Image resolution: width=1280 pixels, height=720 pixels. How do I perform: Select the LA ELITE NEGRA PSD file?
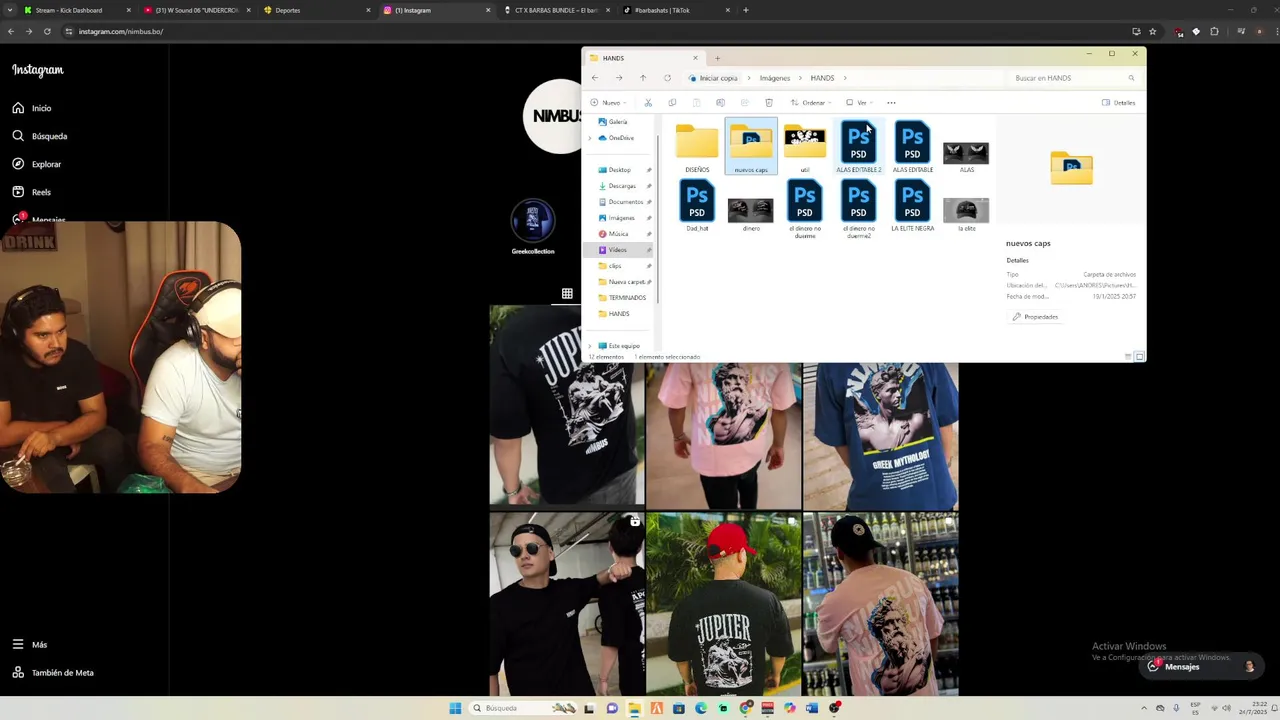pyautogui.click(x=912, y=205)
